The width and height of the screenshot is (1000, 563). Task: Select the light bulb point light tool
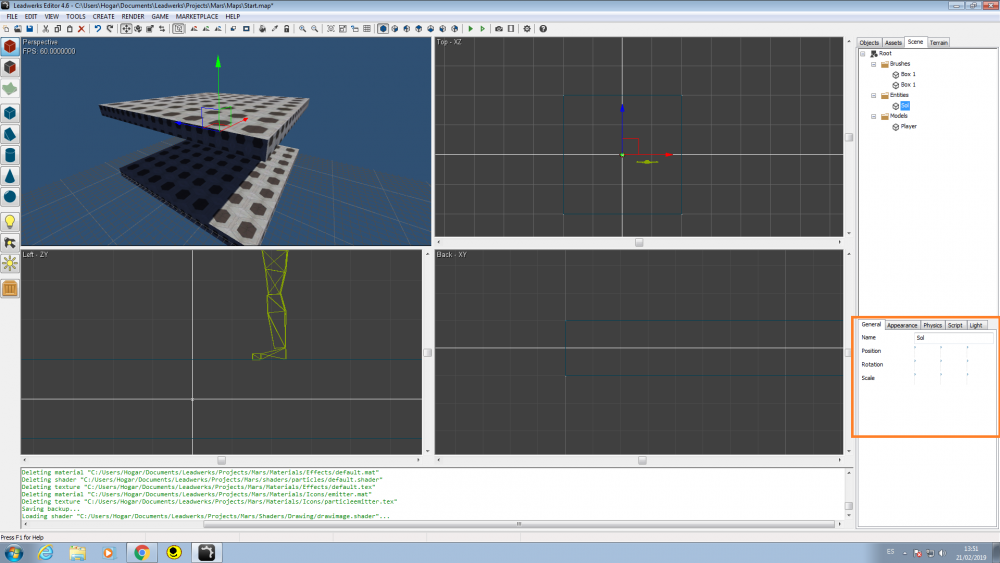(10, 221)
